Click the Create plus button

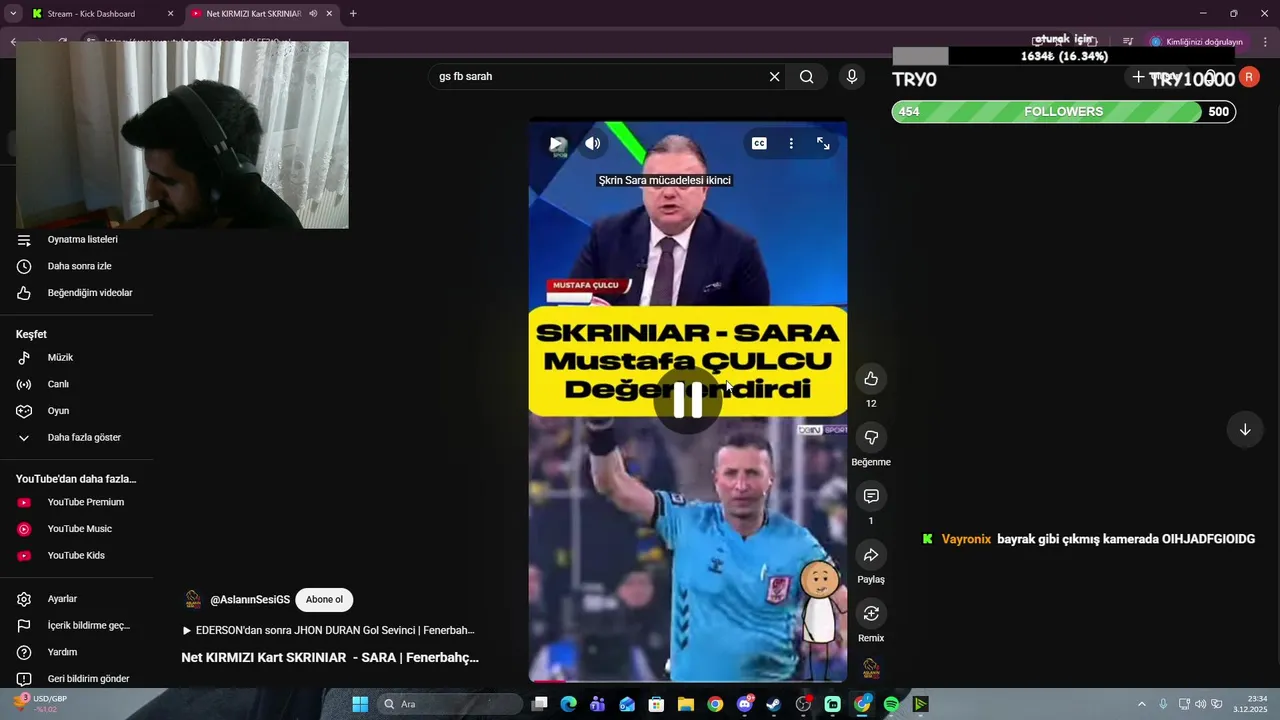click(1138, 77)
